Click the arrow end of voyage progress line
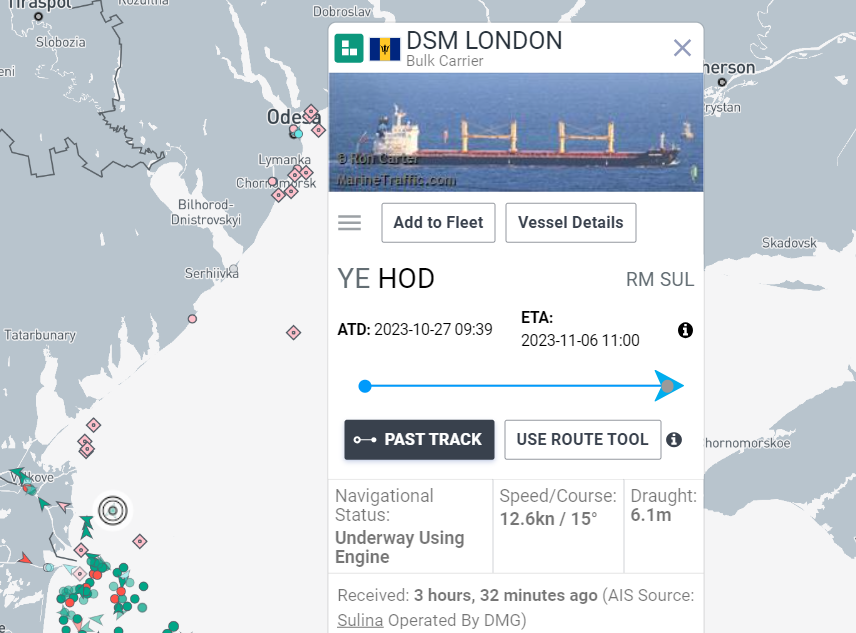856x633 pixels. (668, 386)
